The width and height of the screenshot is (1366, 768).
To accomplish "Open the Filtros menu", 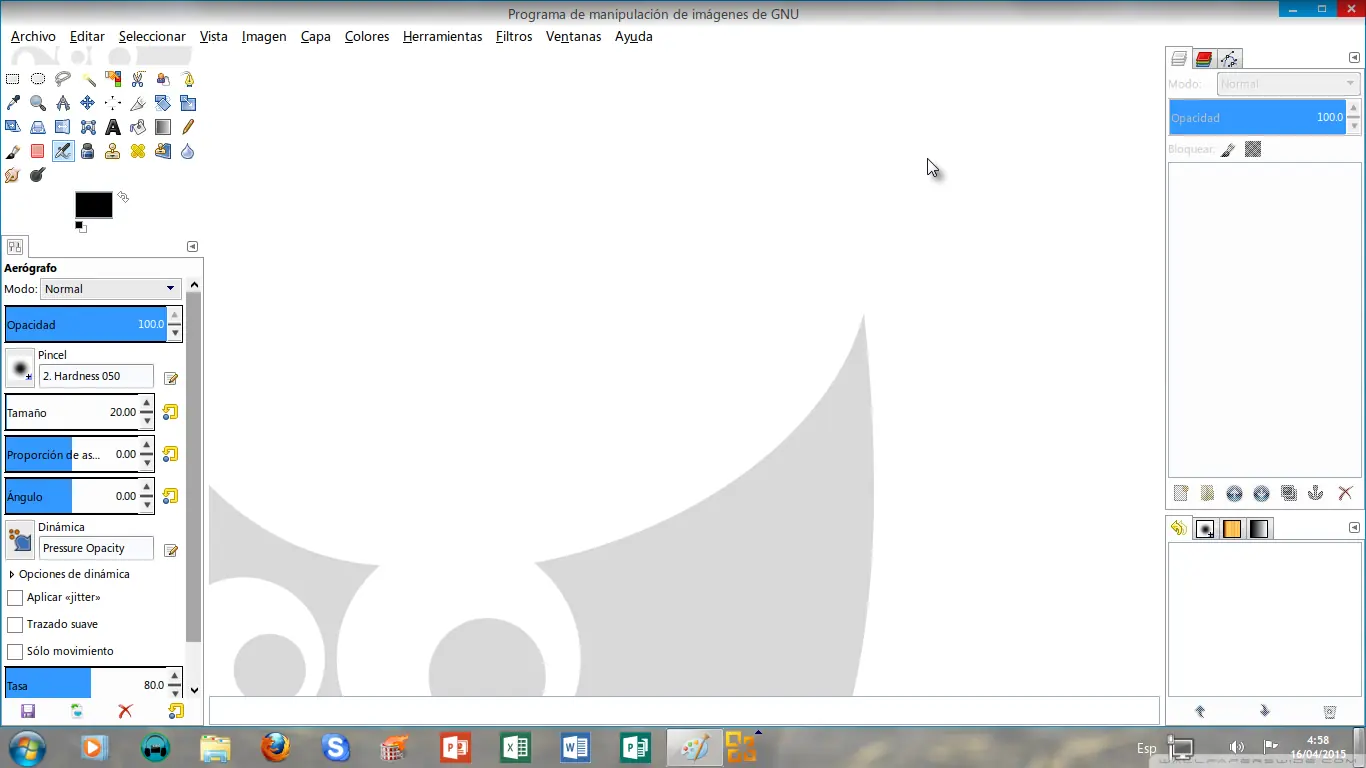I will click(x=514, y=36).
